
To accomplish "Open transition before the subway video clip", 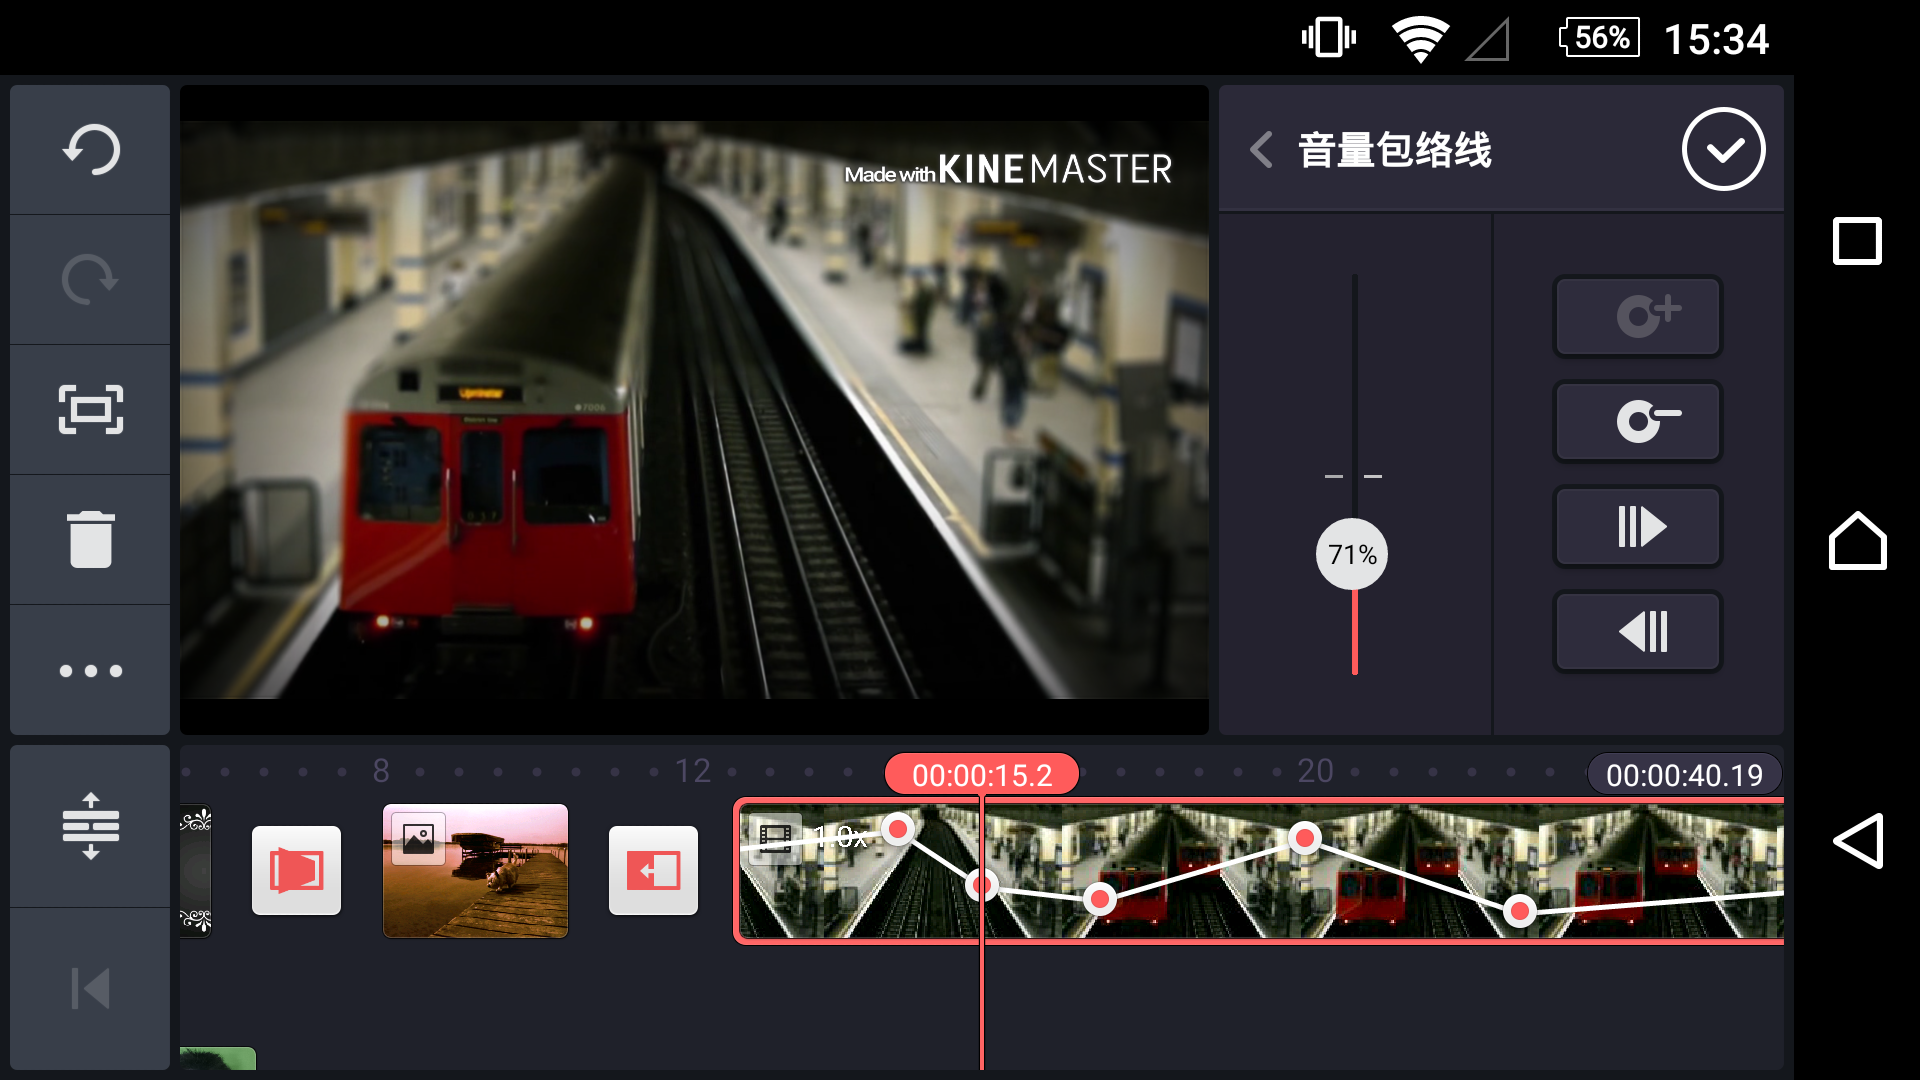I will tap(653, 870).
